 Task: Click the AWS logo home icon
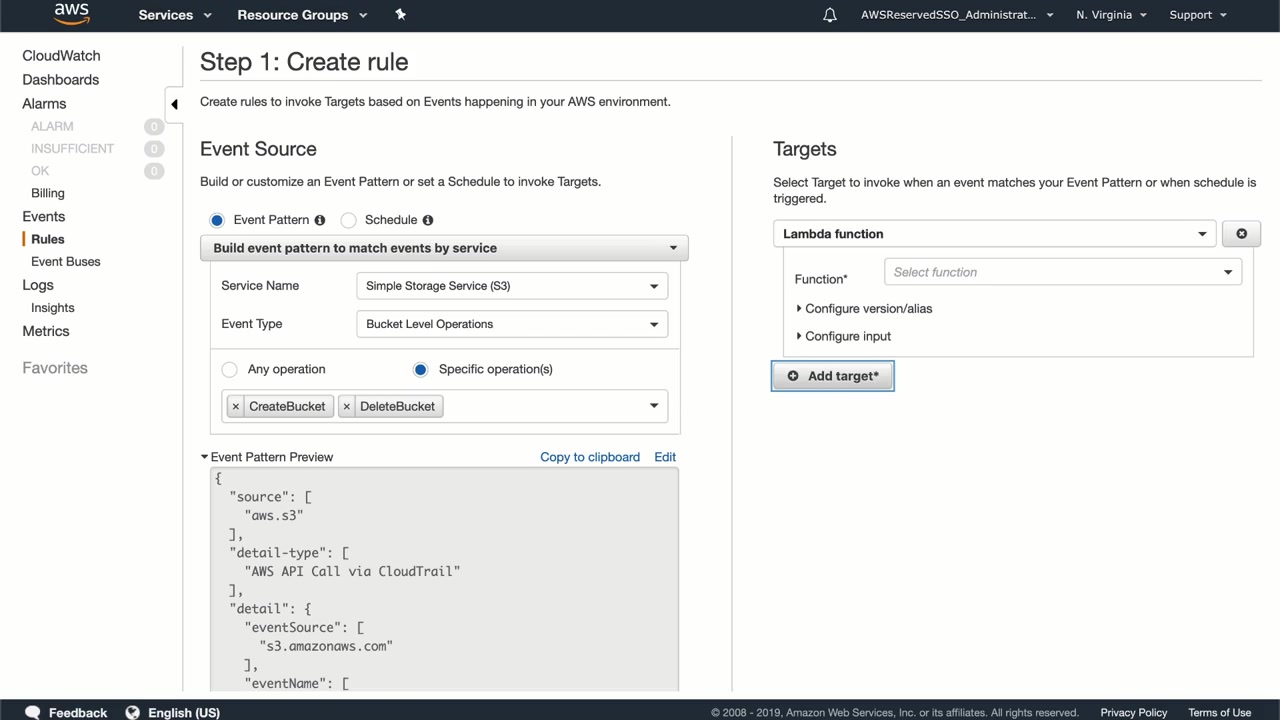(71, 14)
